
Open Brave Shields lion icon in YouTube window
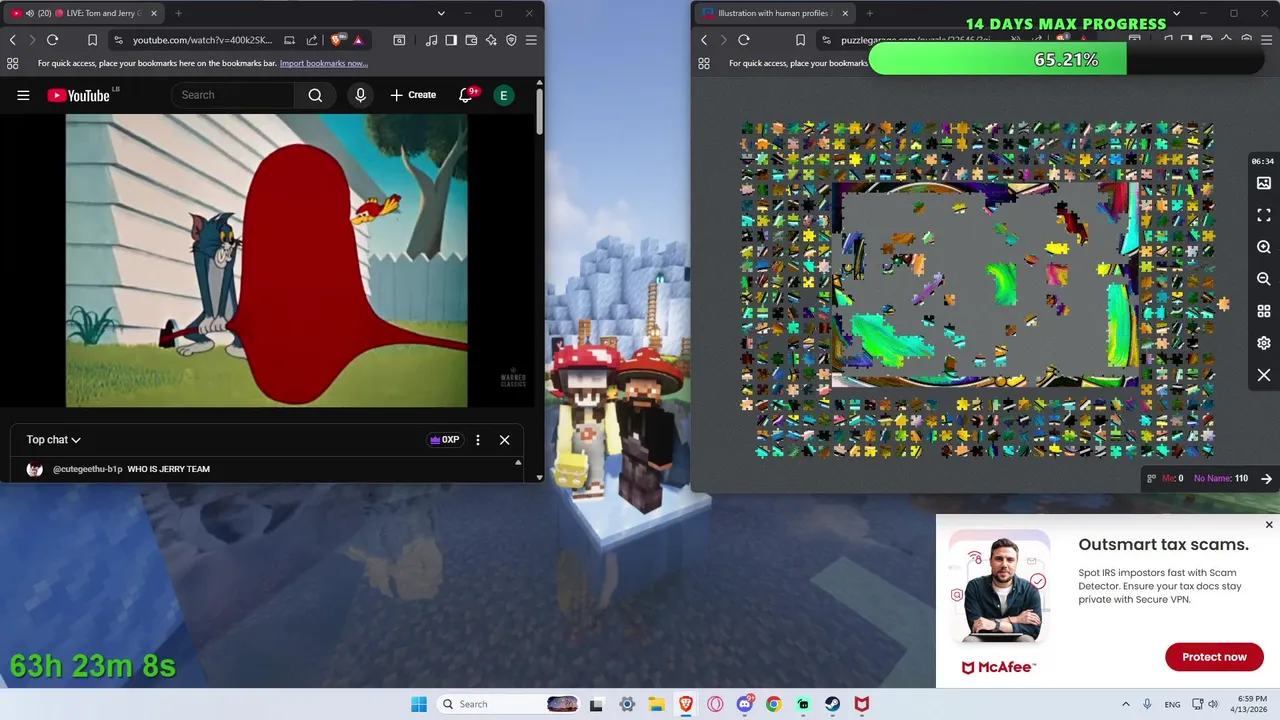(337, 40)
